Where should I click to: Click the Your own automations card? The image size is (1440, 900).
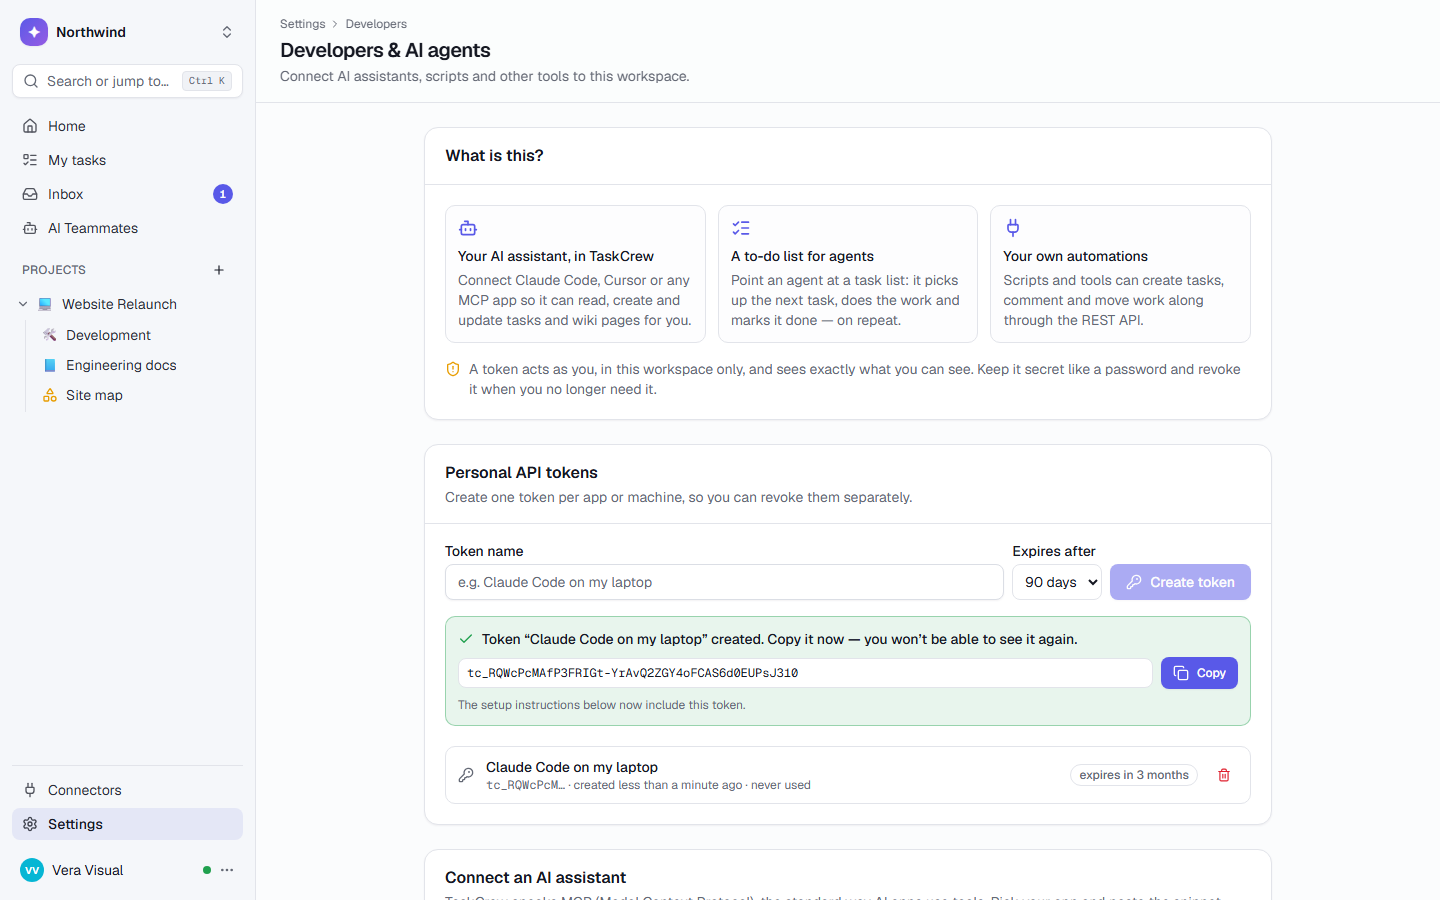pos(1120,274)
